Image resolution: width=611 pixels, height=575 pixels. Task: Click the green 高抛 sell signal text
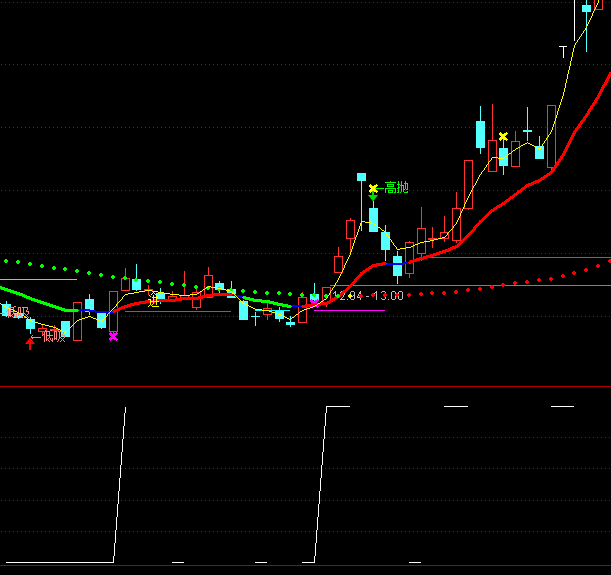[396, 188]
